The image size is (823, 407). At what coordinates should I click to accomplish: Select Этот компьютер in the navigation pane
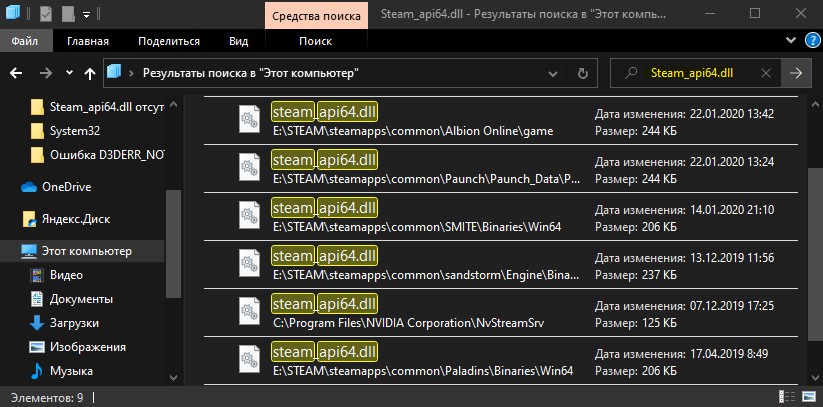click(x=83, y=251)
